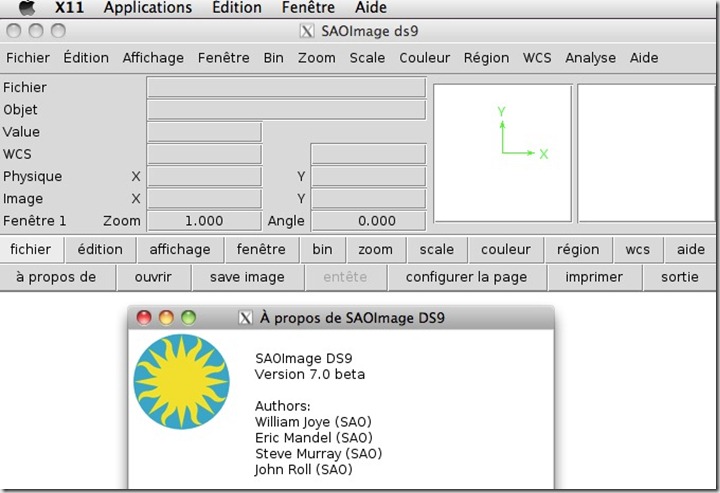Open the Couleur menu
Image resolution: width=720 pixels, height=493 pixels.
point(425,58)
